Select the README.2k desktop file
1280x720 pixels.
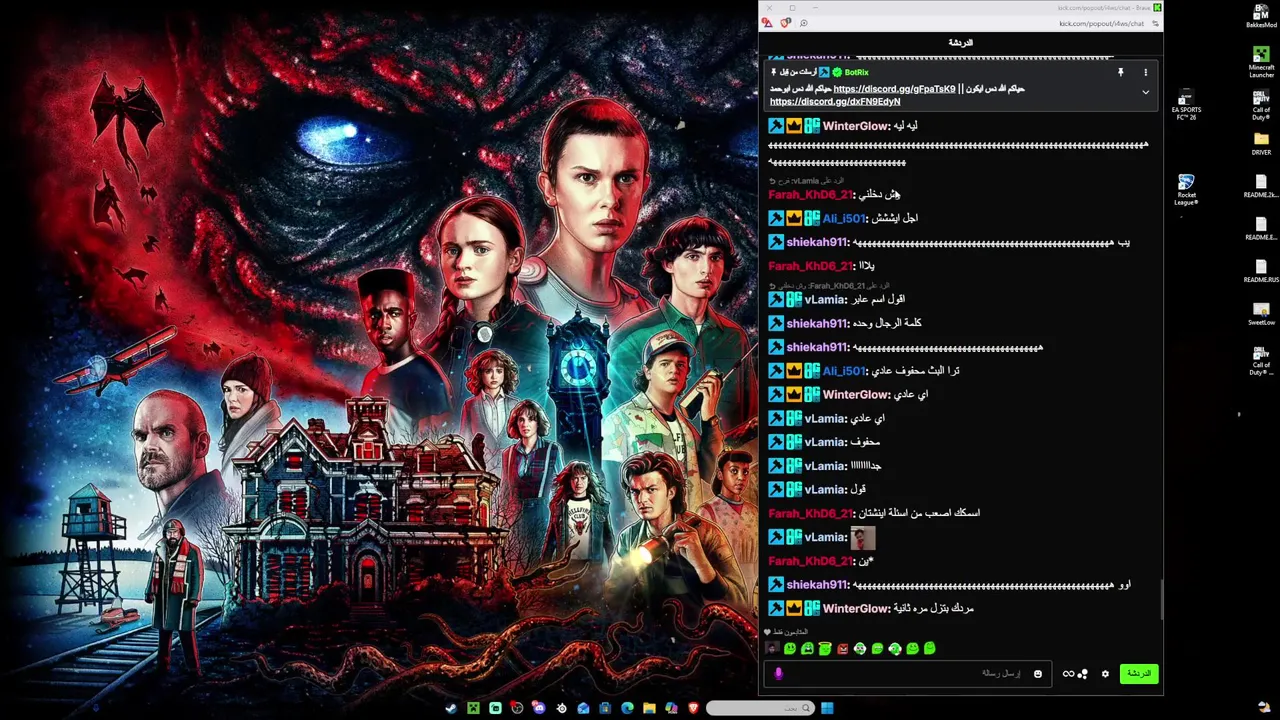pos(1261,186)
